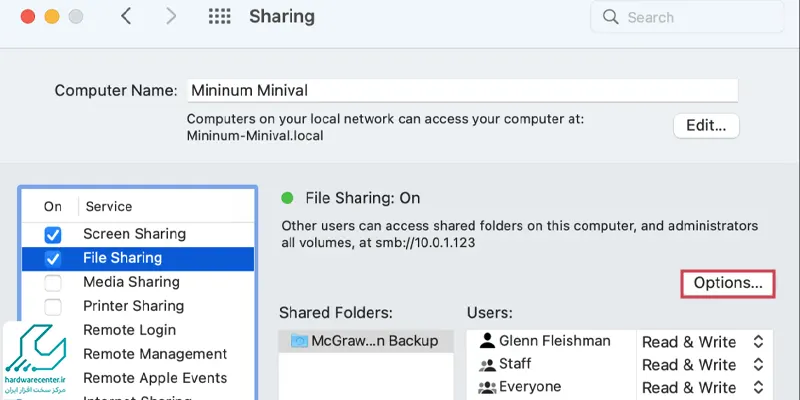This screenshot has width=800, height=400.
Task: Go forward with the right chevron arrow
Action: pyautogui.click(x=171, y=16)
